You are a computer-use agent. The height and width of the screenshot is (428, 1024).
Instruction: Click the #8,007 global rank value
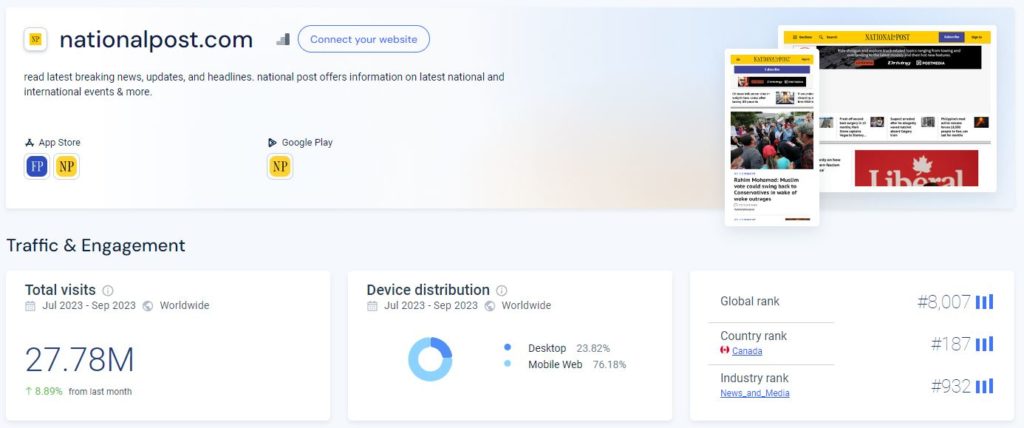pos(944,302)
